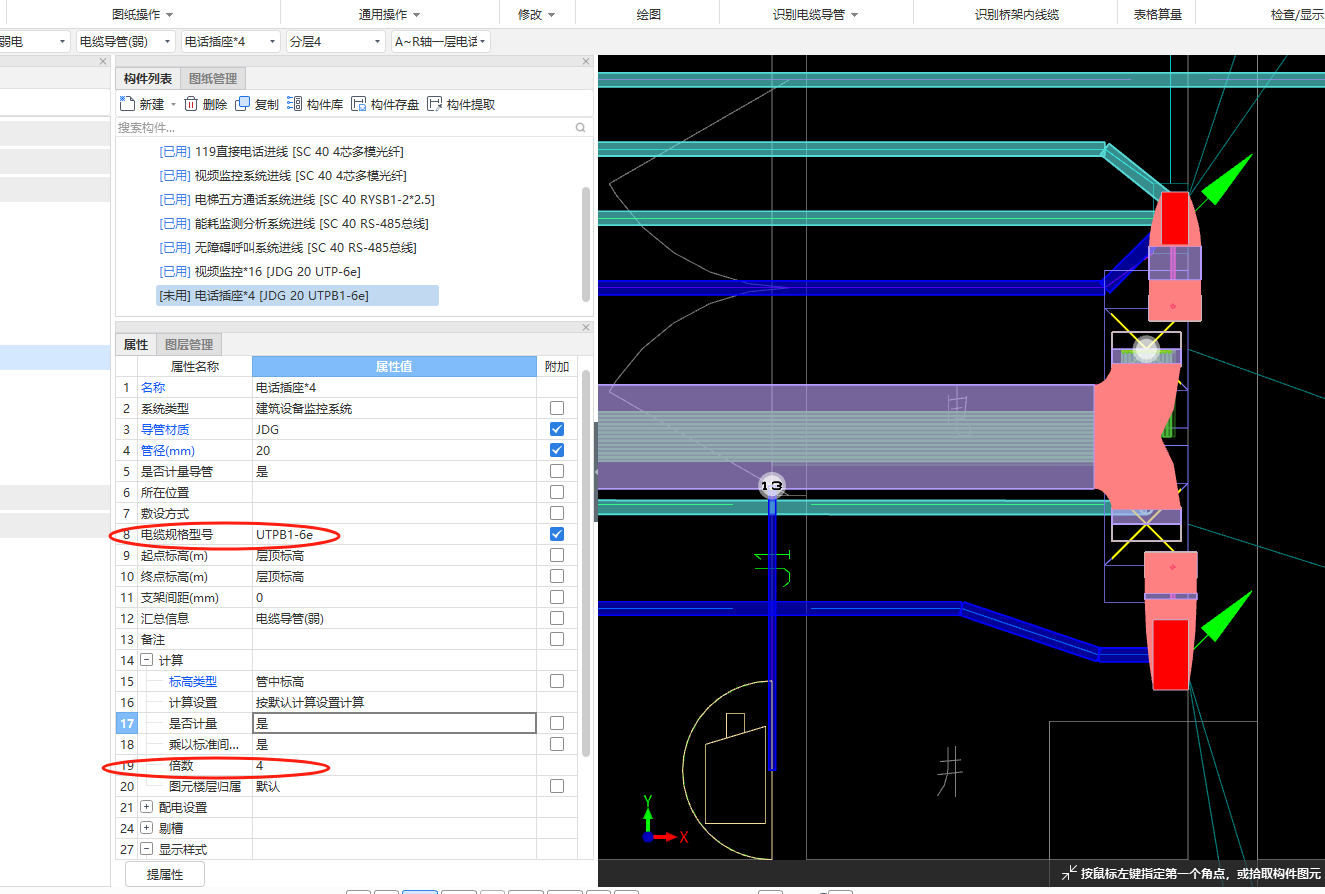Click the 绘图 ribbon group label
The height and width of the screenshot is (894, 1325).
click(649, 15)
